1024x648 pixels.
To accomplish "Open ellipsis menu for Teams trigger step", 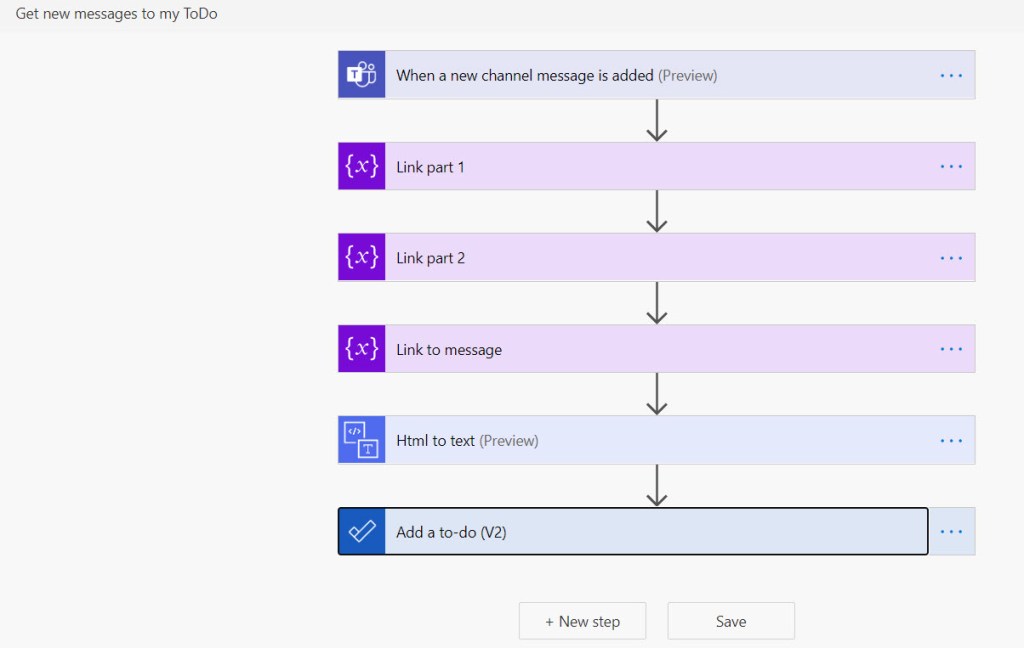I will click(951, 75).
